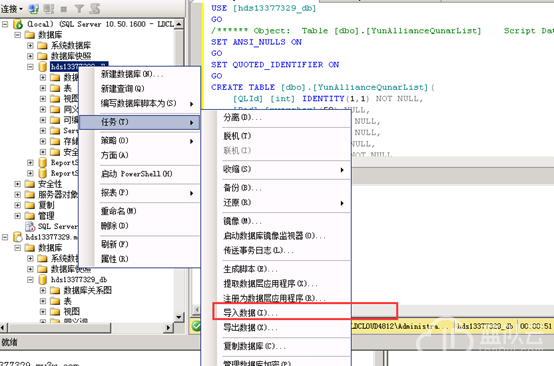Expand the 数据库关系图 folder
Viewport: 554px width, 366px height.
pyautogui.click(x=43, y=290)
